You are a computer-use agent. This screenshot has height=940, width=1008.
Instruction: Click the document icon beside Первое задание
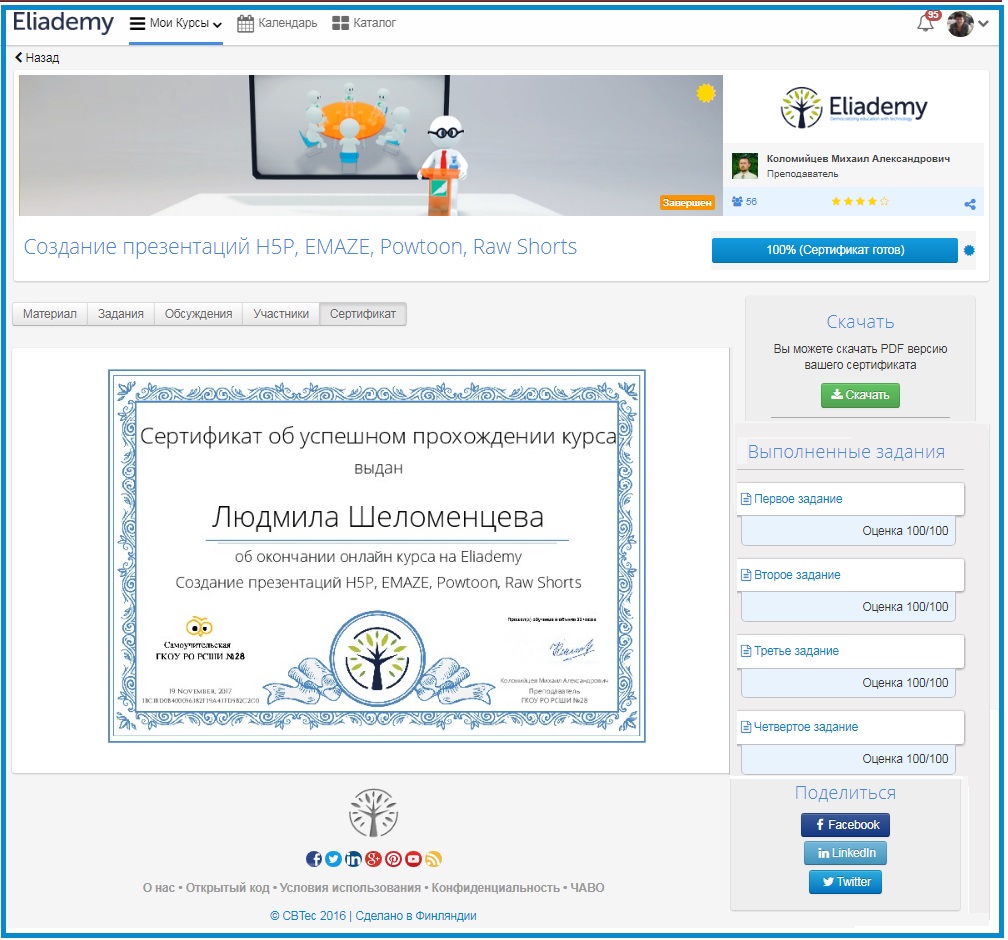click(748, 500)
